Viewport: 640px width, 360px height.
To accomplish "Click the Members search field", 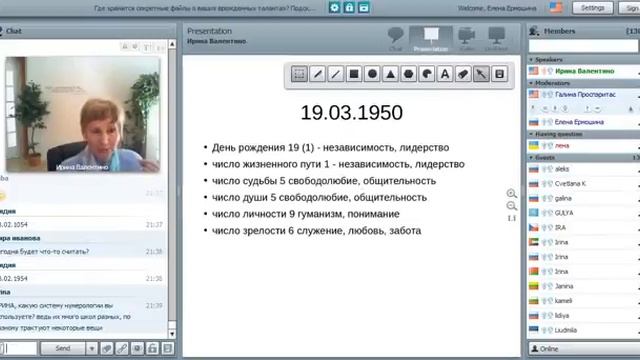I will point(583,46).
